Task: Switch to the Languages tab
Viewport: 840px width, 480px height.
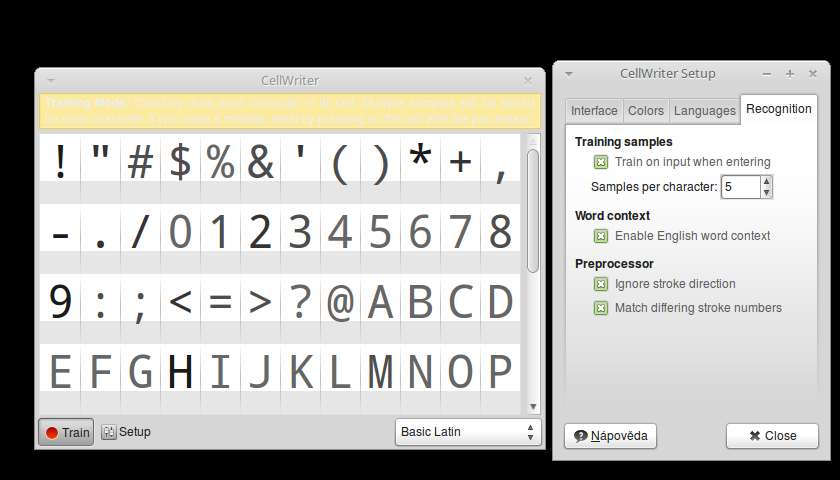Action: [704, 111]
